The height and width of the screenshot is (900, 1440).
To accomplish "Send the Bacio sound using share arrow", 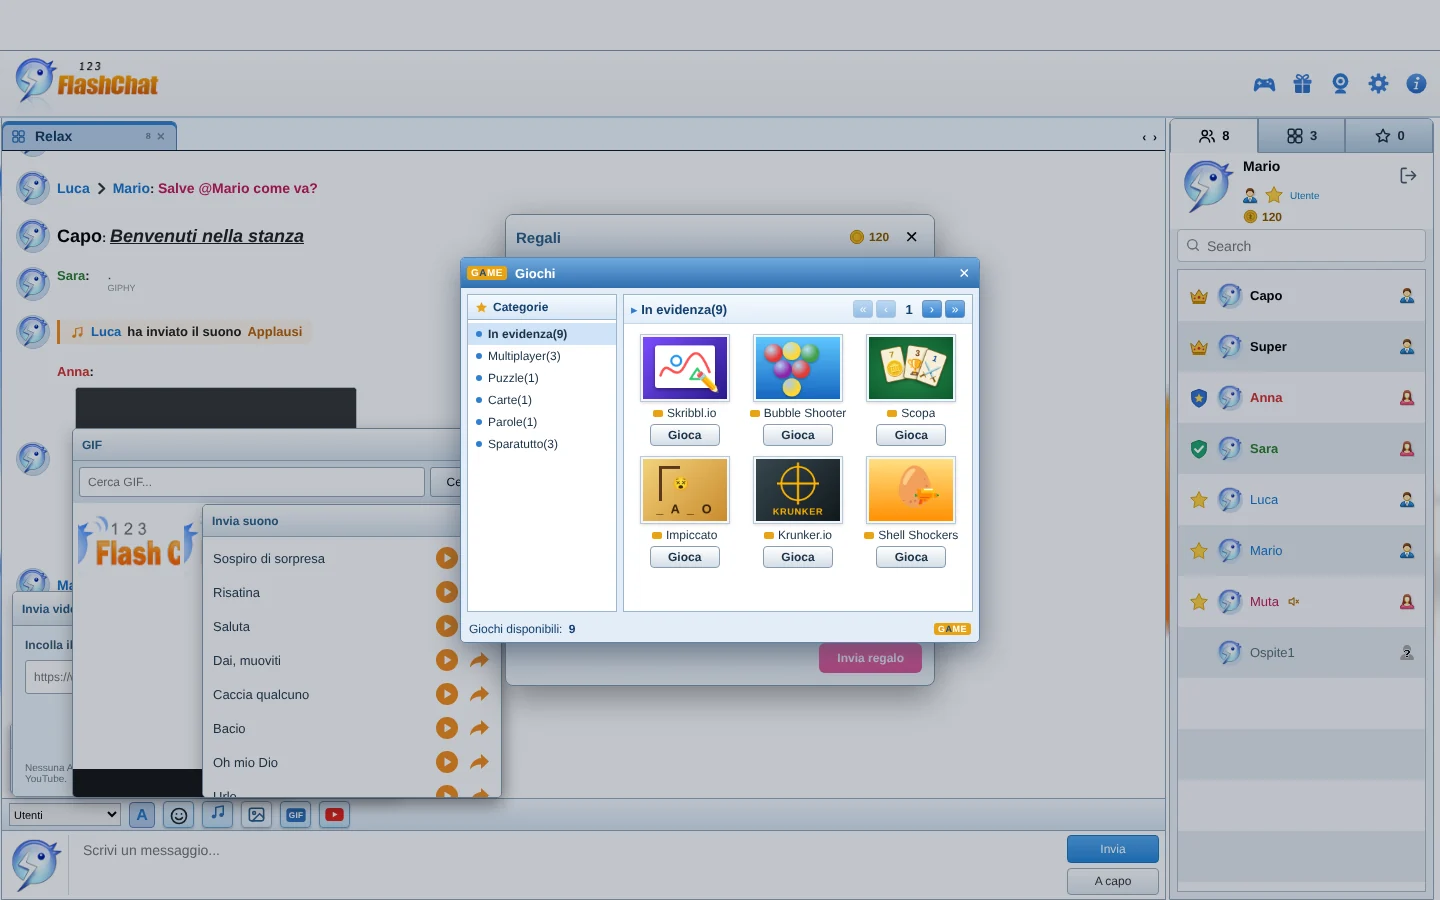I will (480, 728).
